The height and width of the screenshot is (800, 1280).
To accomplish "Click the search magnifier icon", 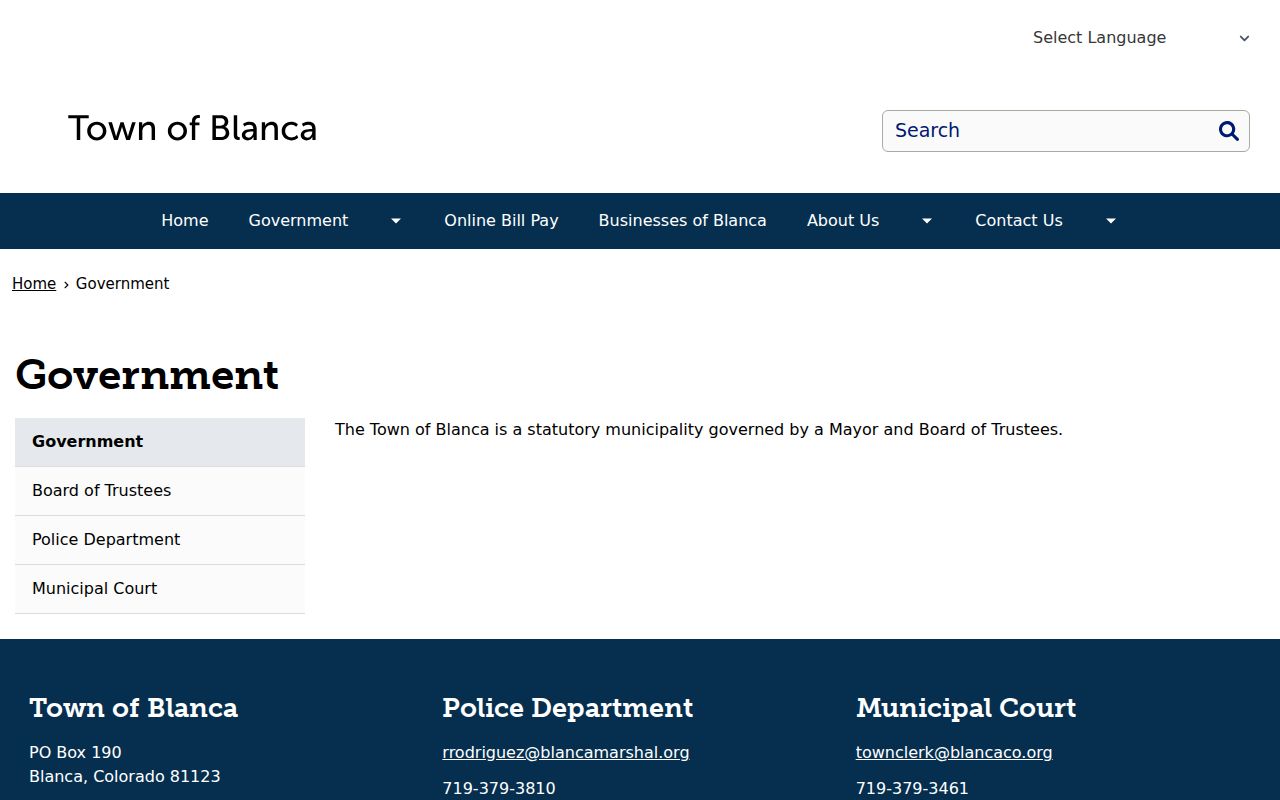I will click(1228, 131).
